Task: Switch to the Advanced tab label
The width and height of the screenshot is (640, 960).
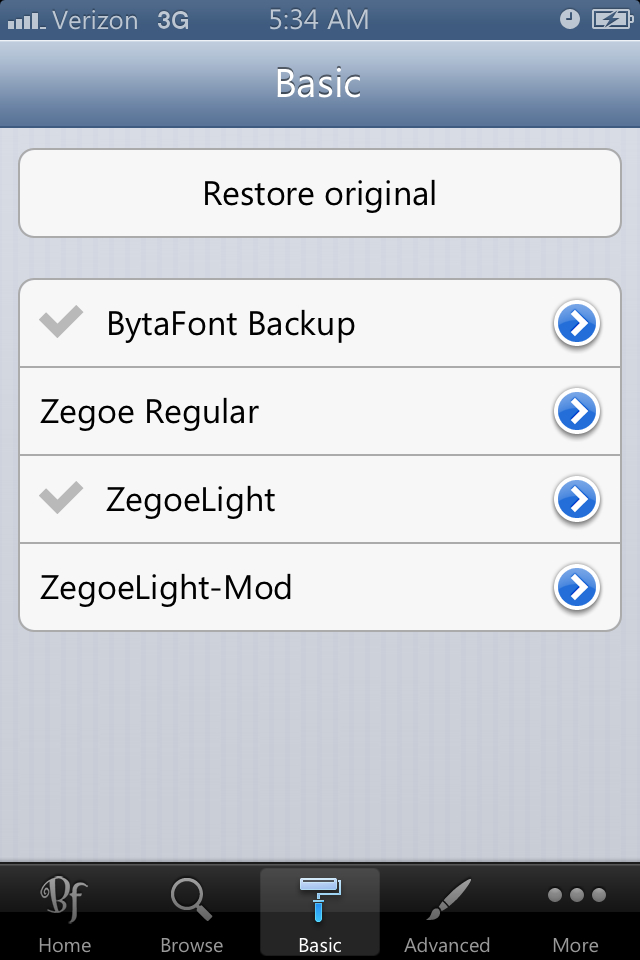Action: [x=447, y=944]
